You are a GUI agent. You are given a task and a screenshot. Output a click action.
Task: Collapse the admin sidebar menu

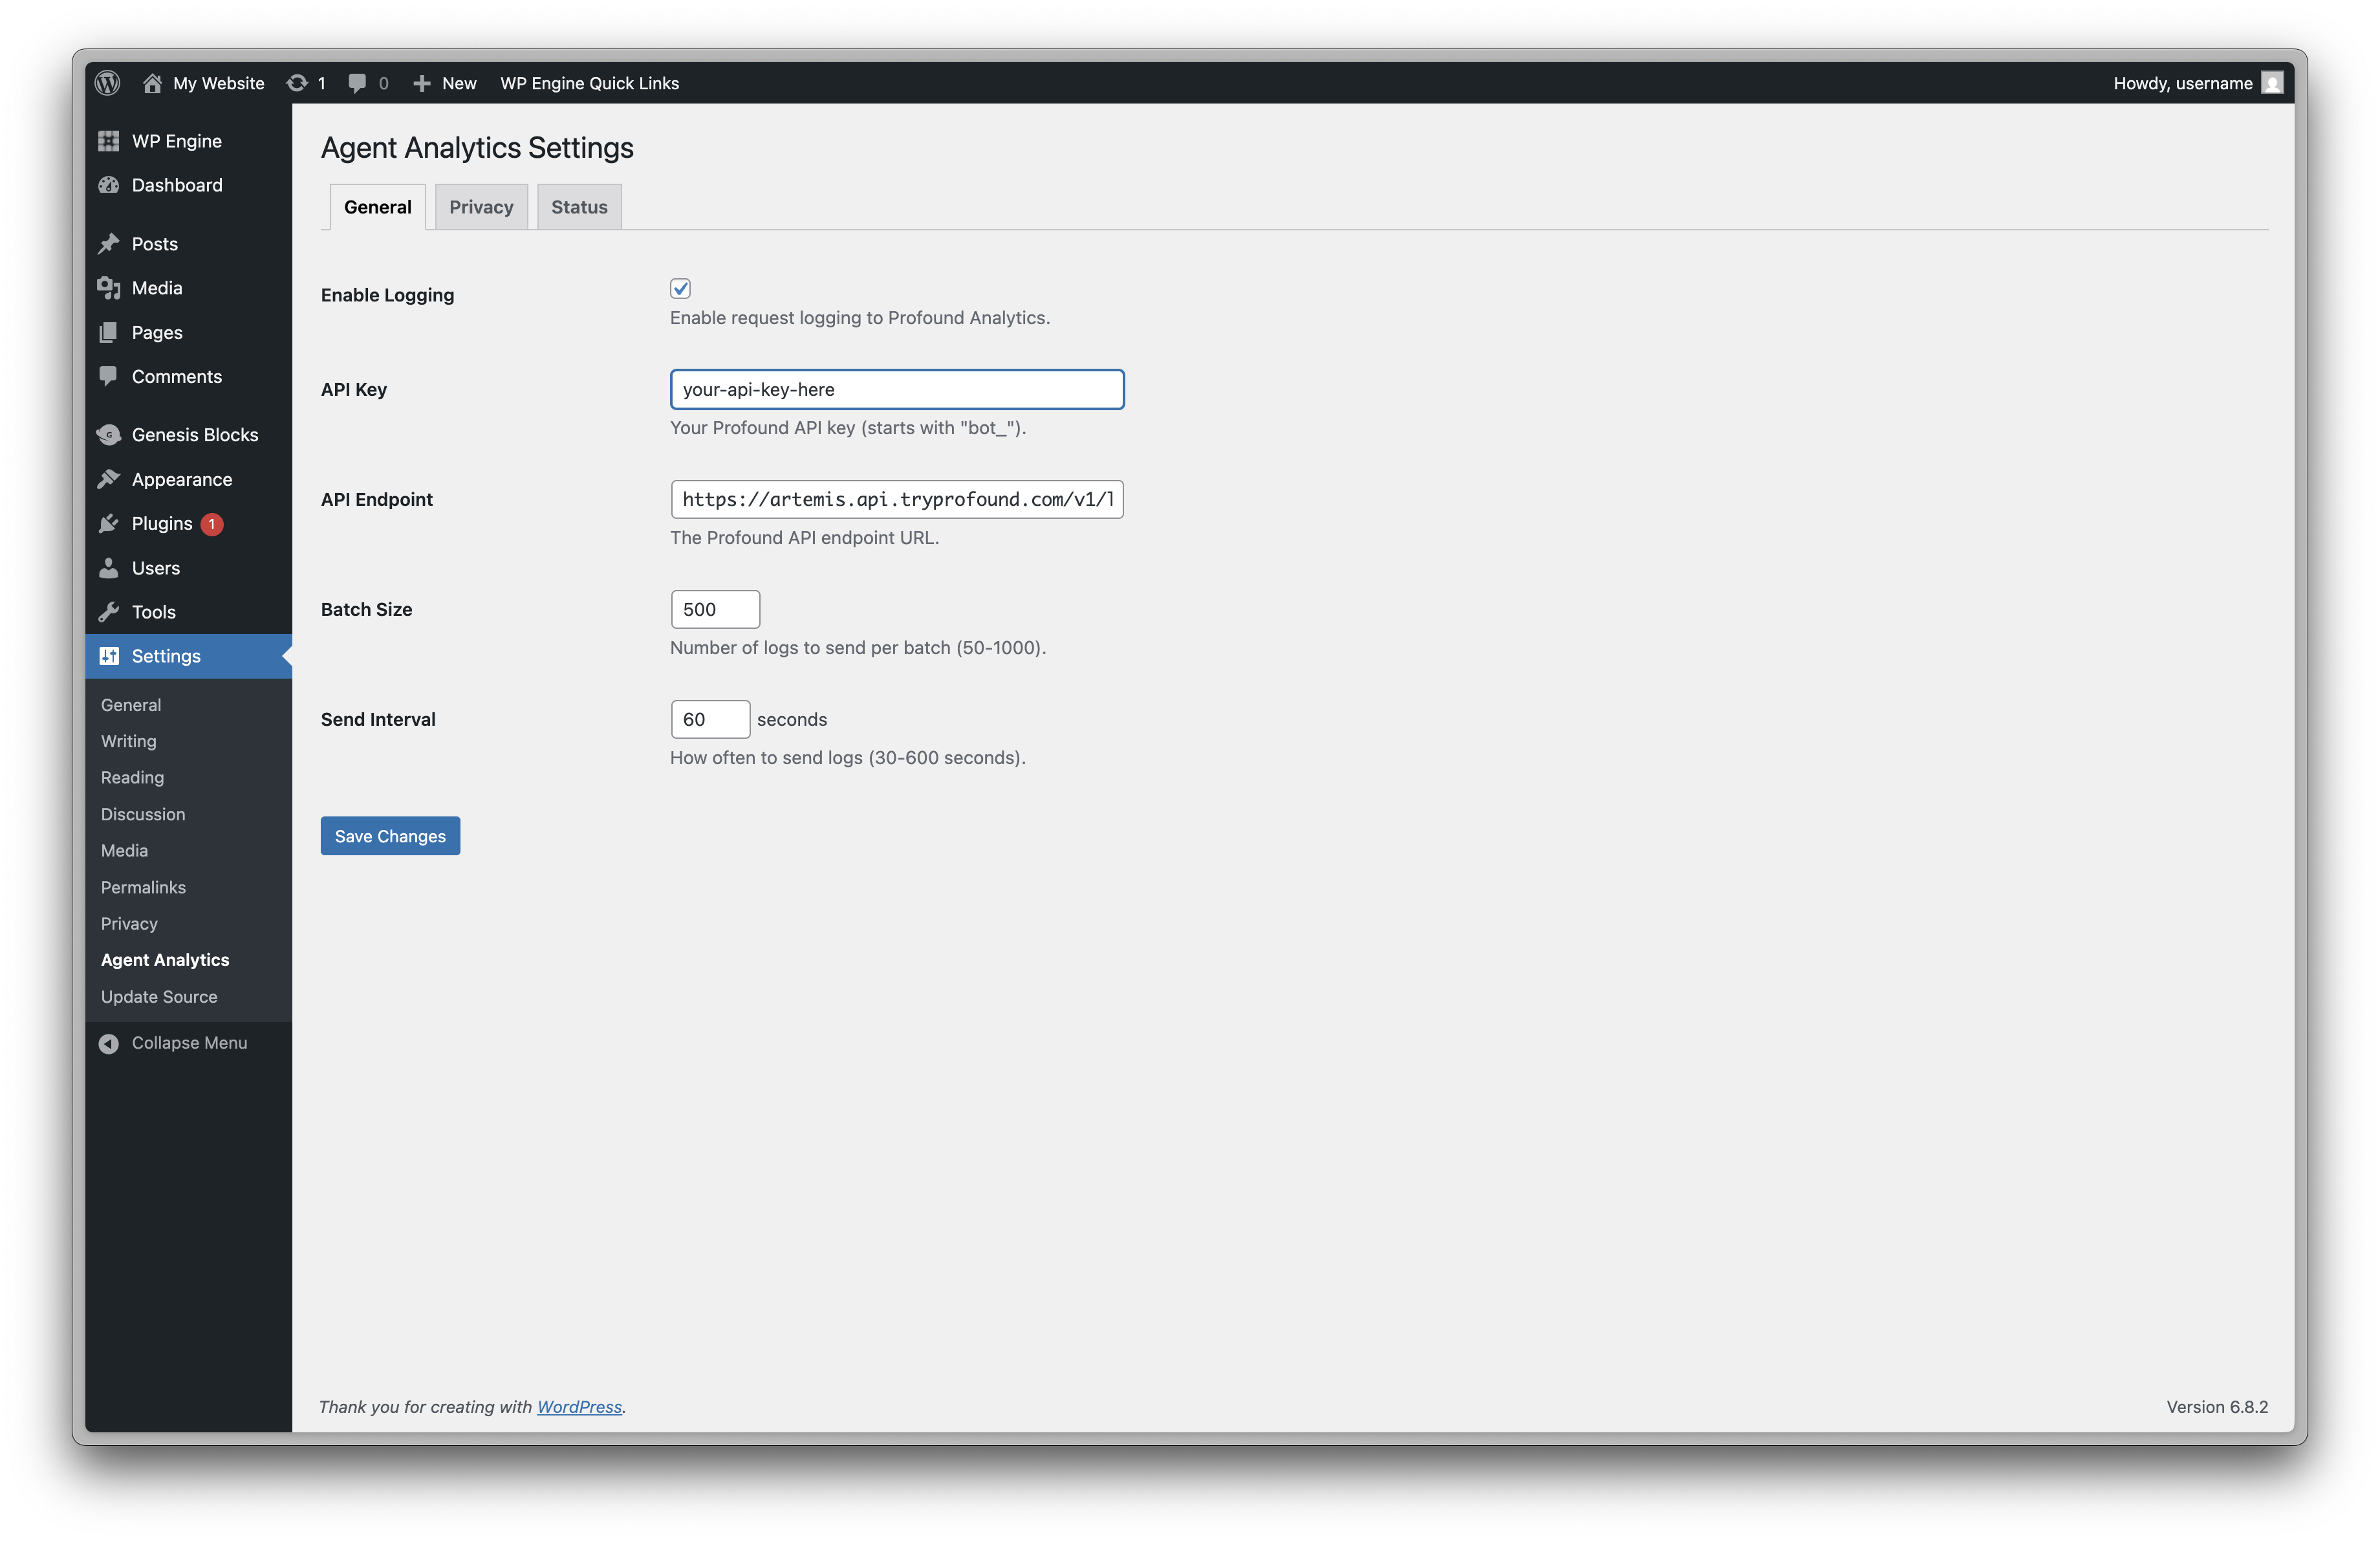click(173, 1043)
